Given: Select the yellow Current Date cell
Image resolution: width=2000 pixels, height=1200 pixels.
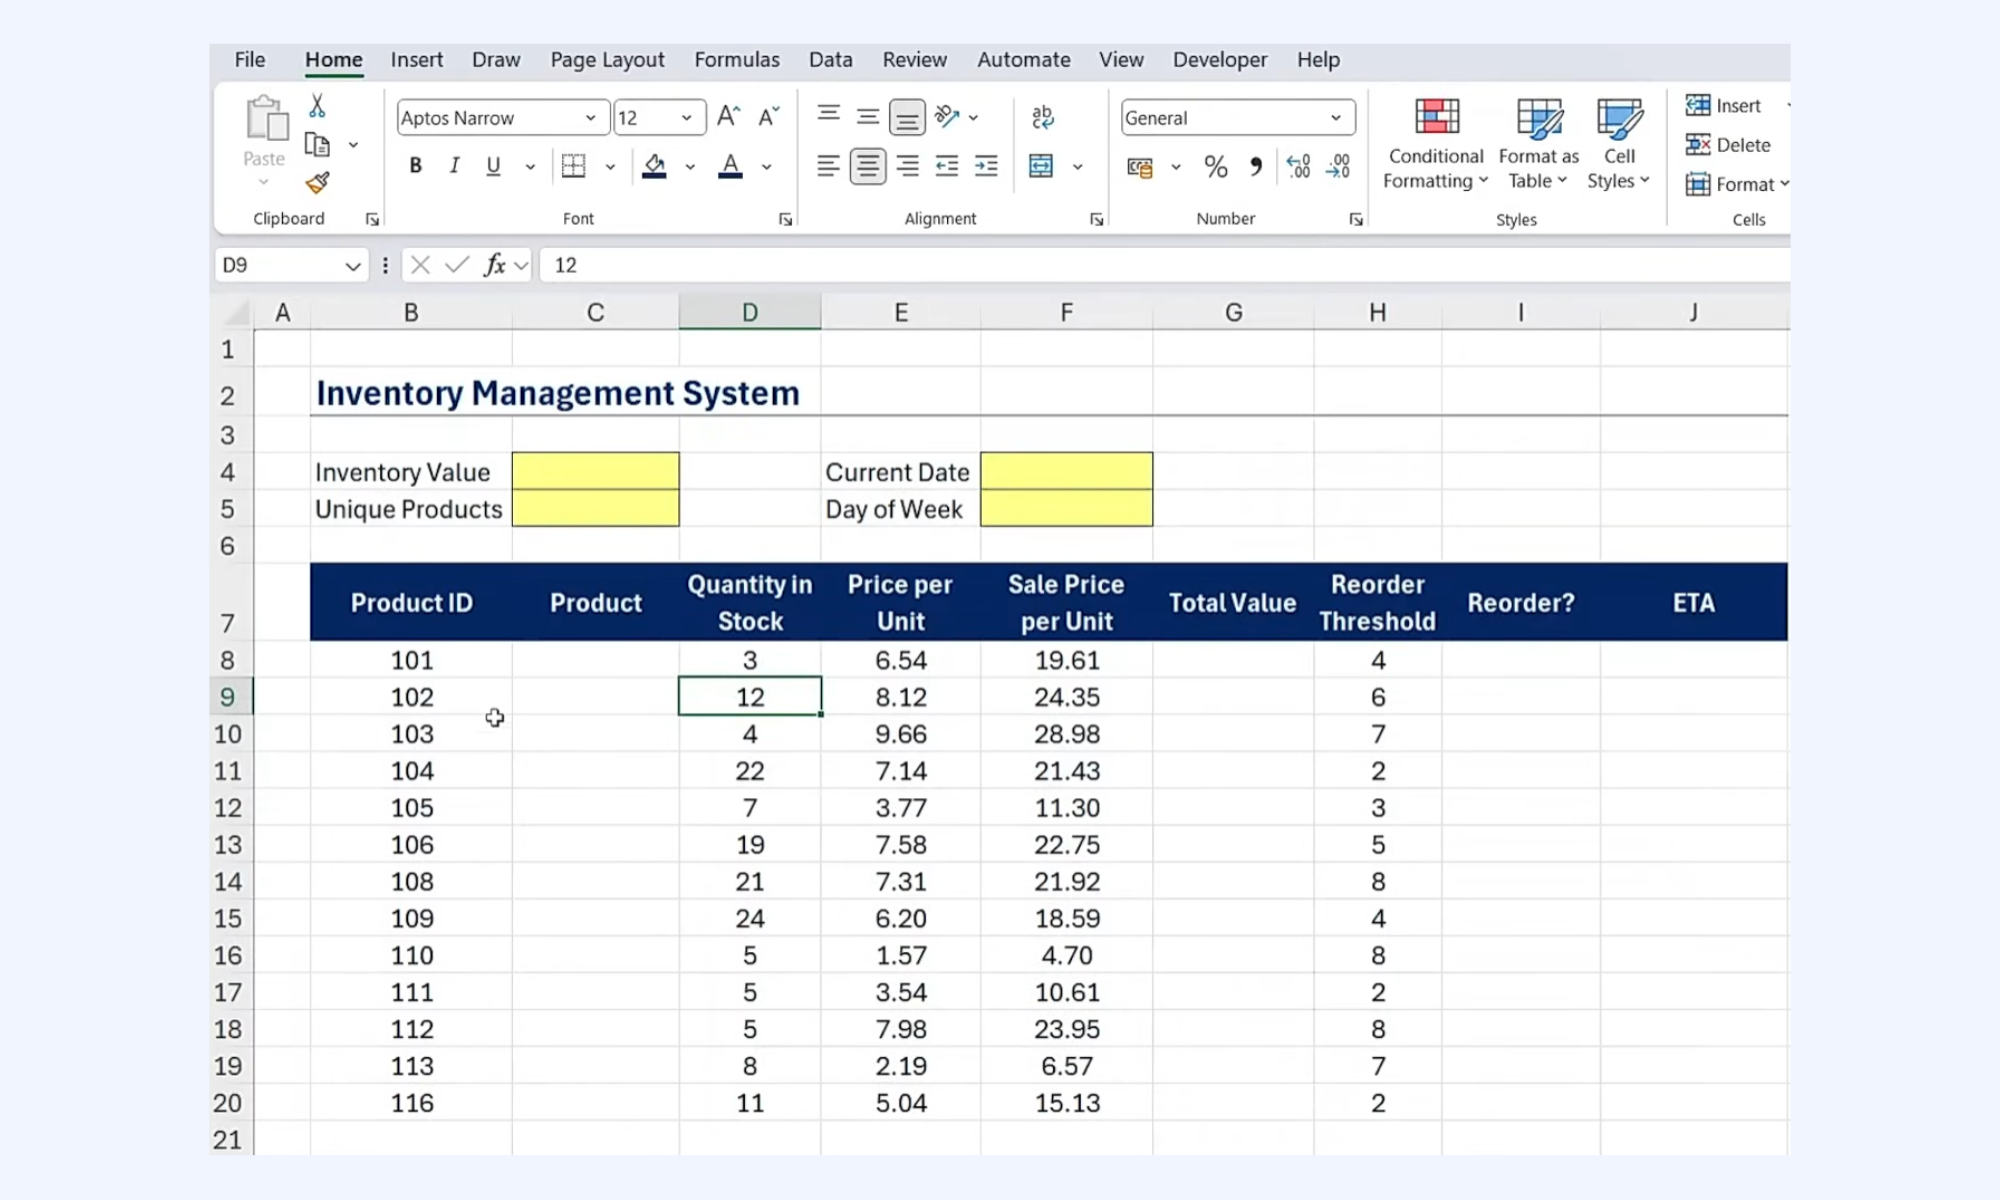Looking at the screenshot, I should coord(1067,471).
